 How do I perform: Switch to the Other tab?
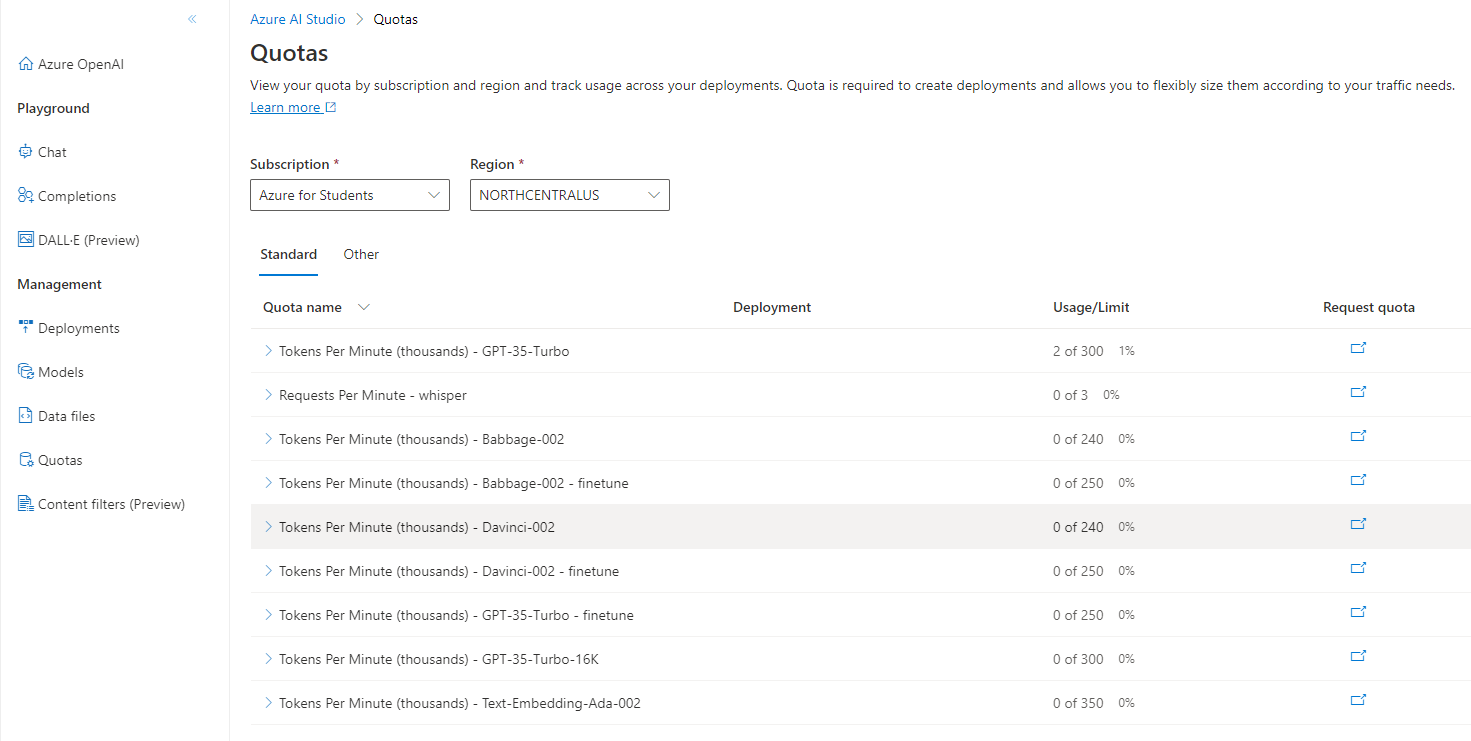(x=361, y=254)
